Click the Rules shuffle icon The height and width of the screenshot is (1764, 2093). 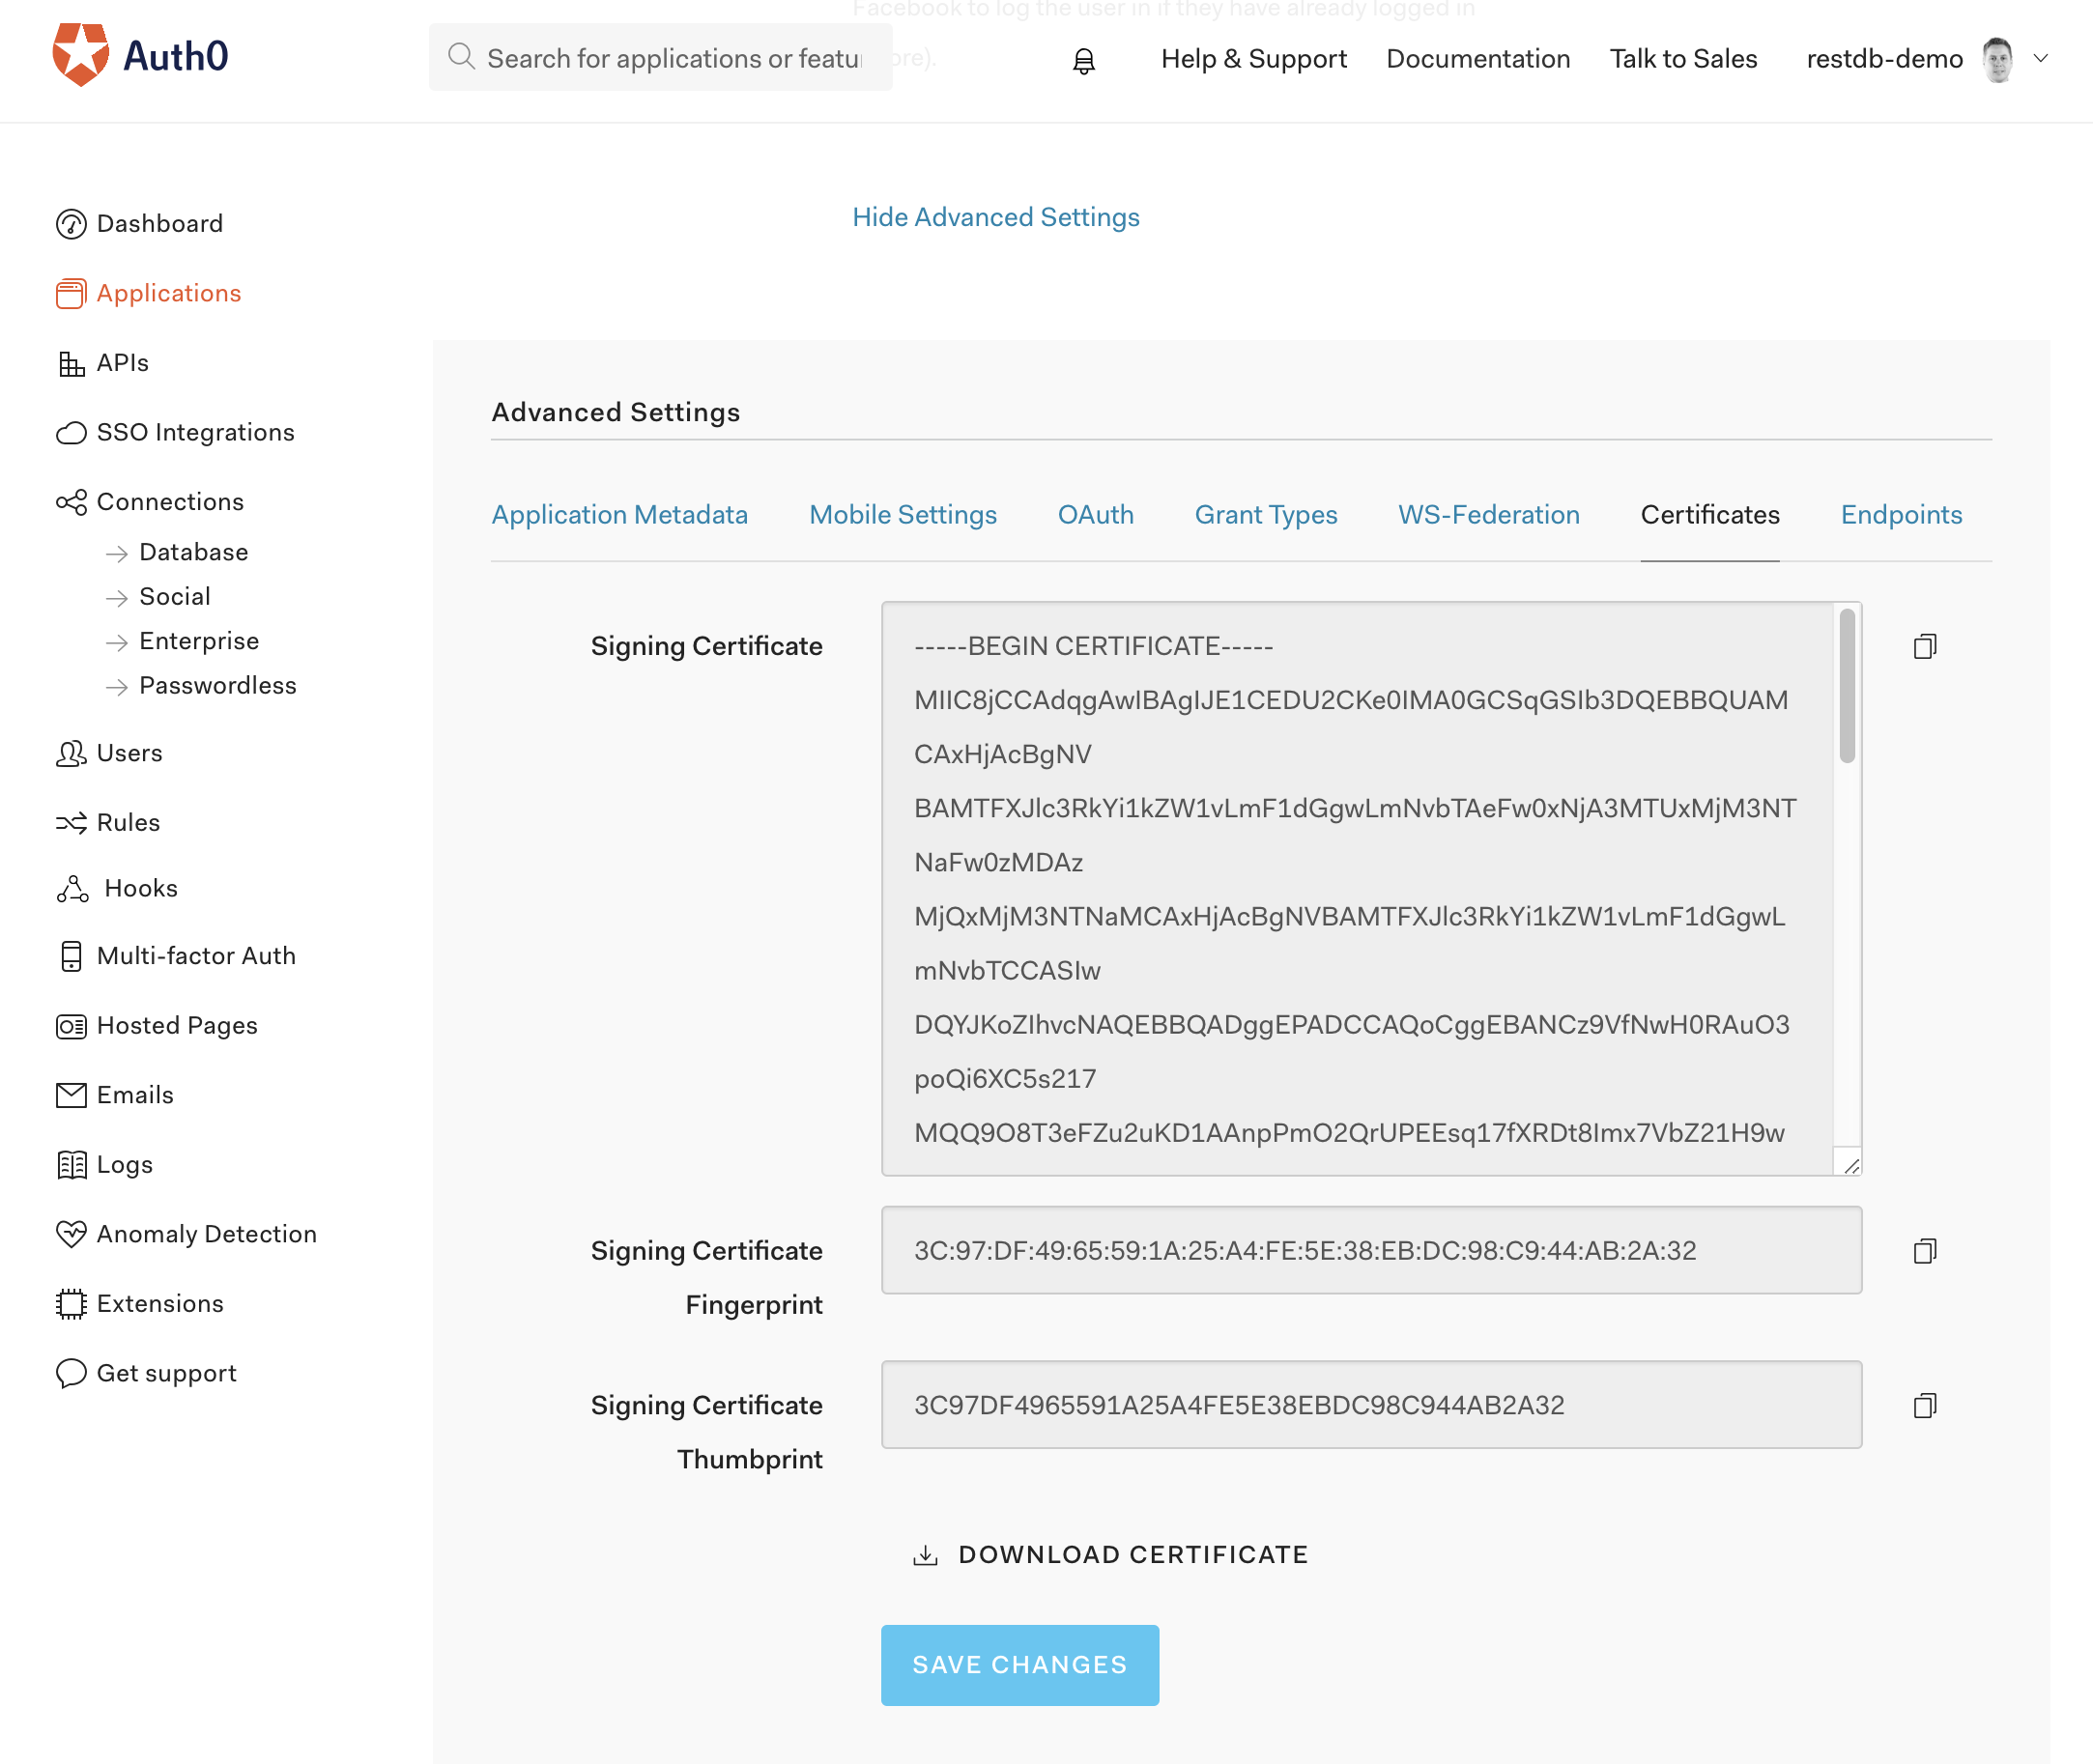coord(71,822)
